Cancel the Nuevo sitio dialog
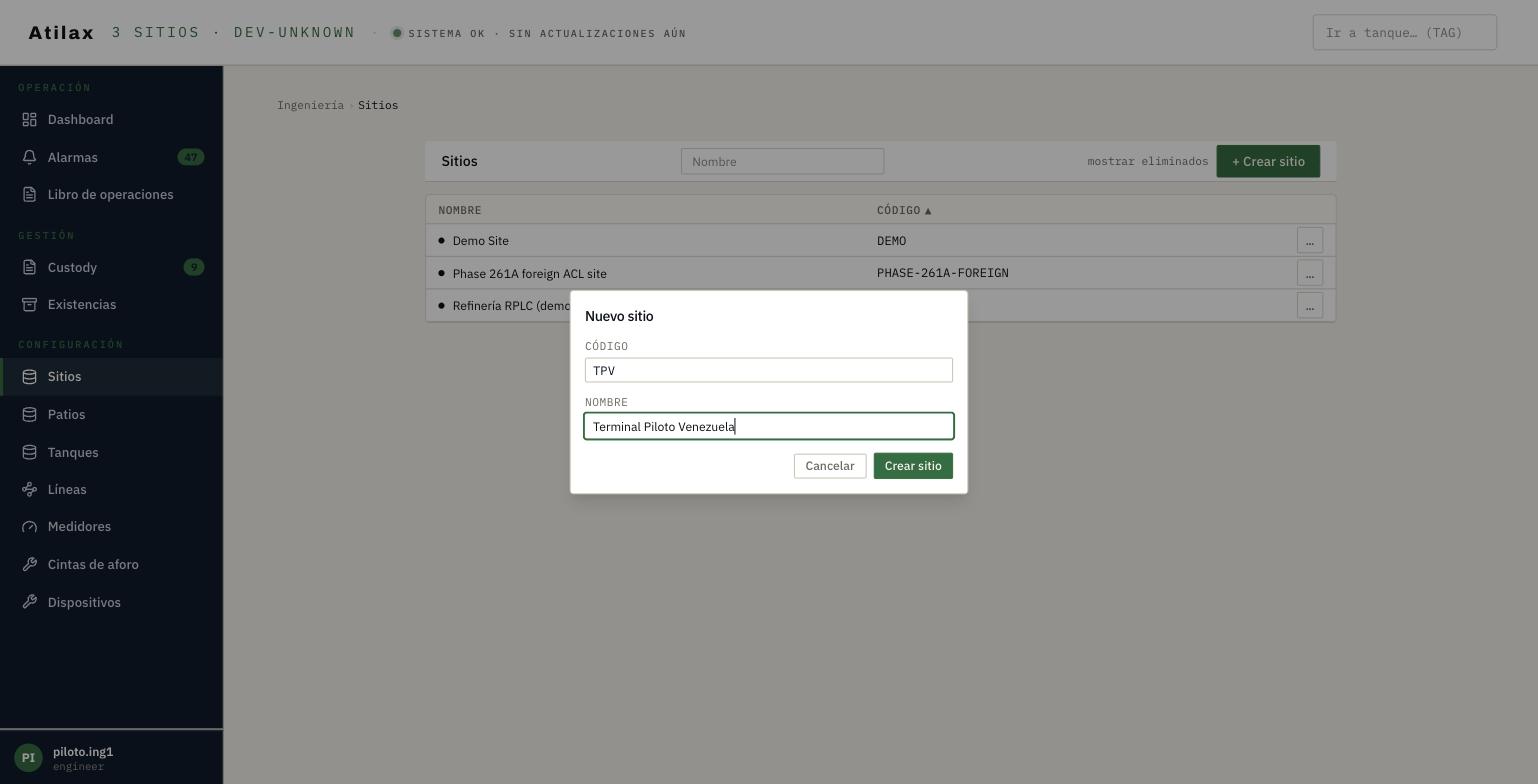 (x=830, y=466)
